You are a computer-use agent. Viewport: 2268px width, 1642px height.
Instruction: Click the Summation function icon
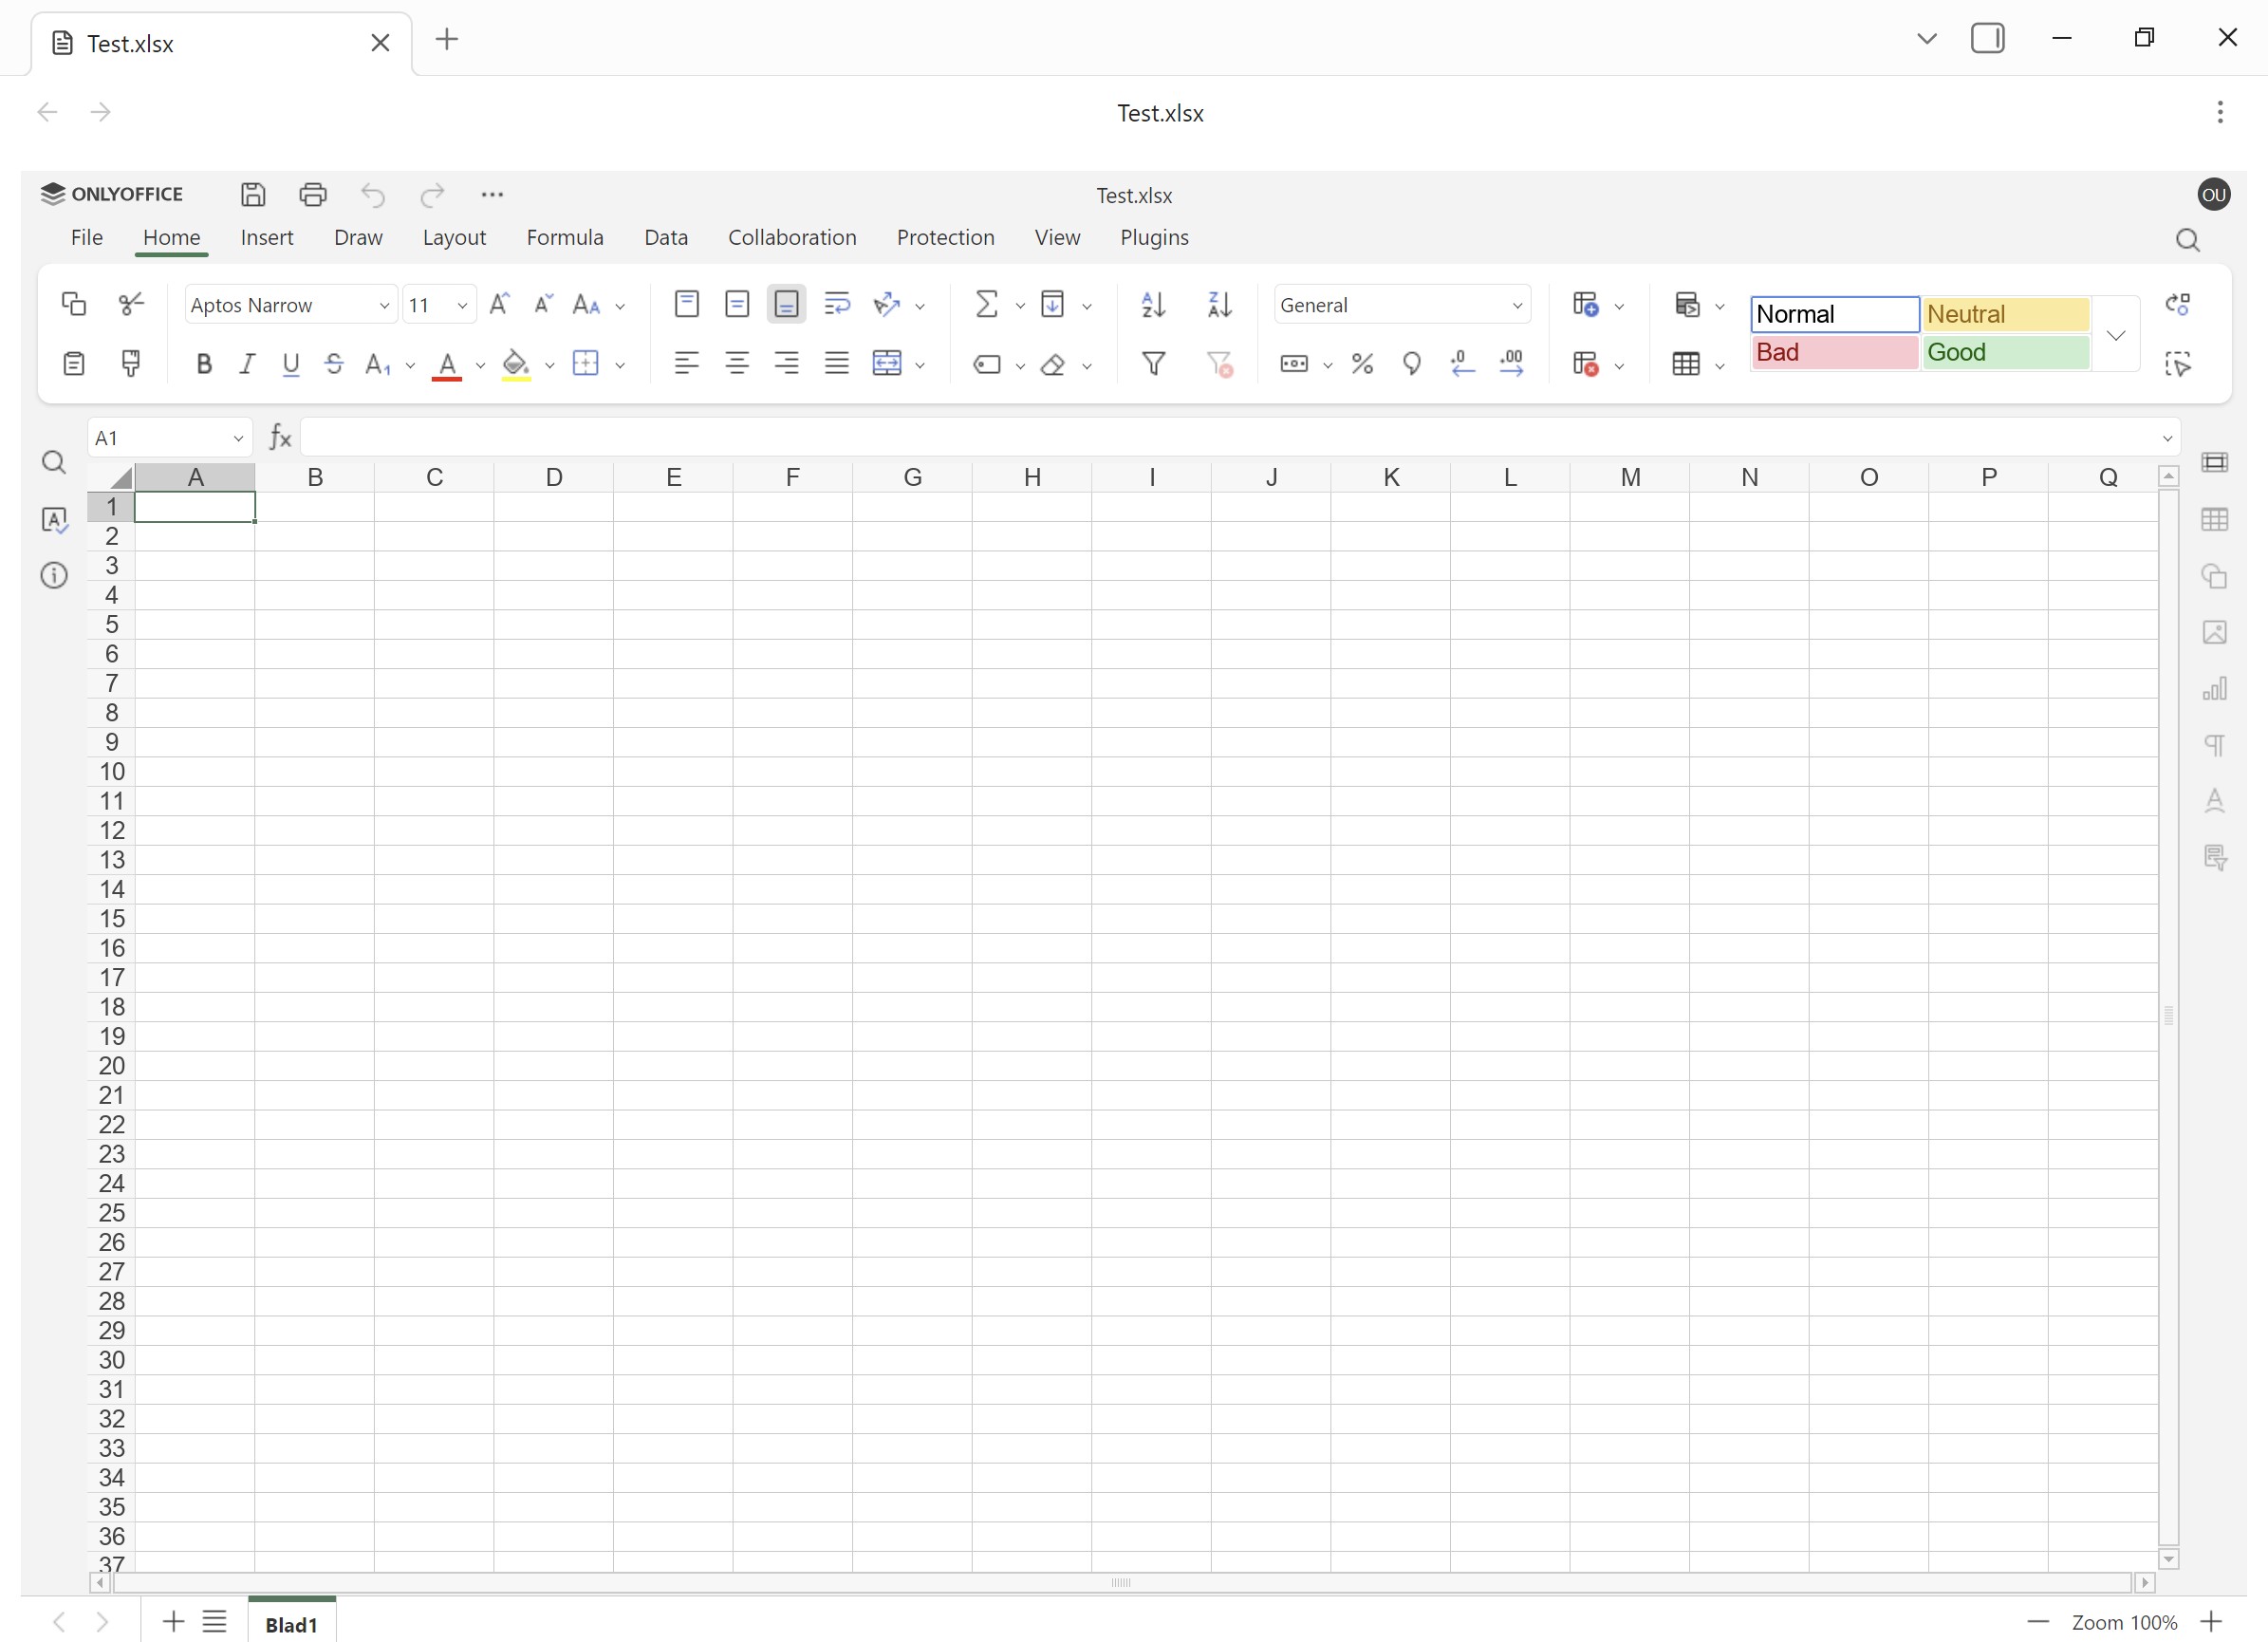click(986, 305)
